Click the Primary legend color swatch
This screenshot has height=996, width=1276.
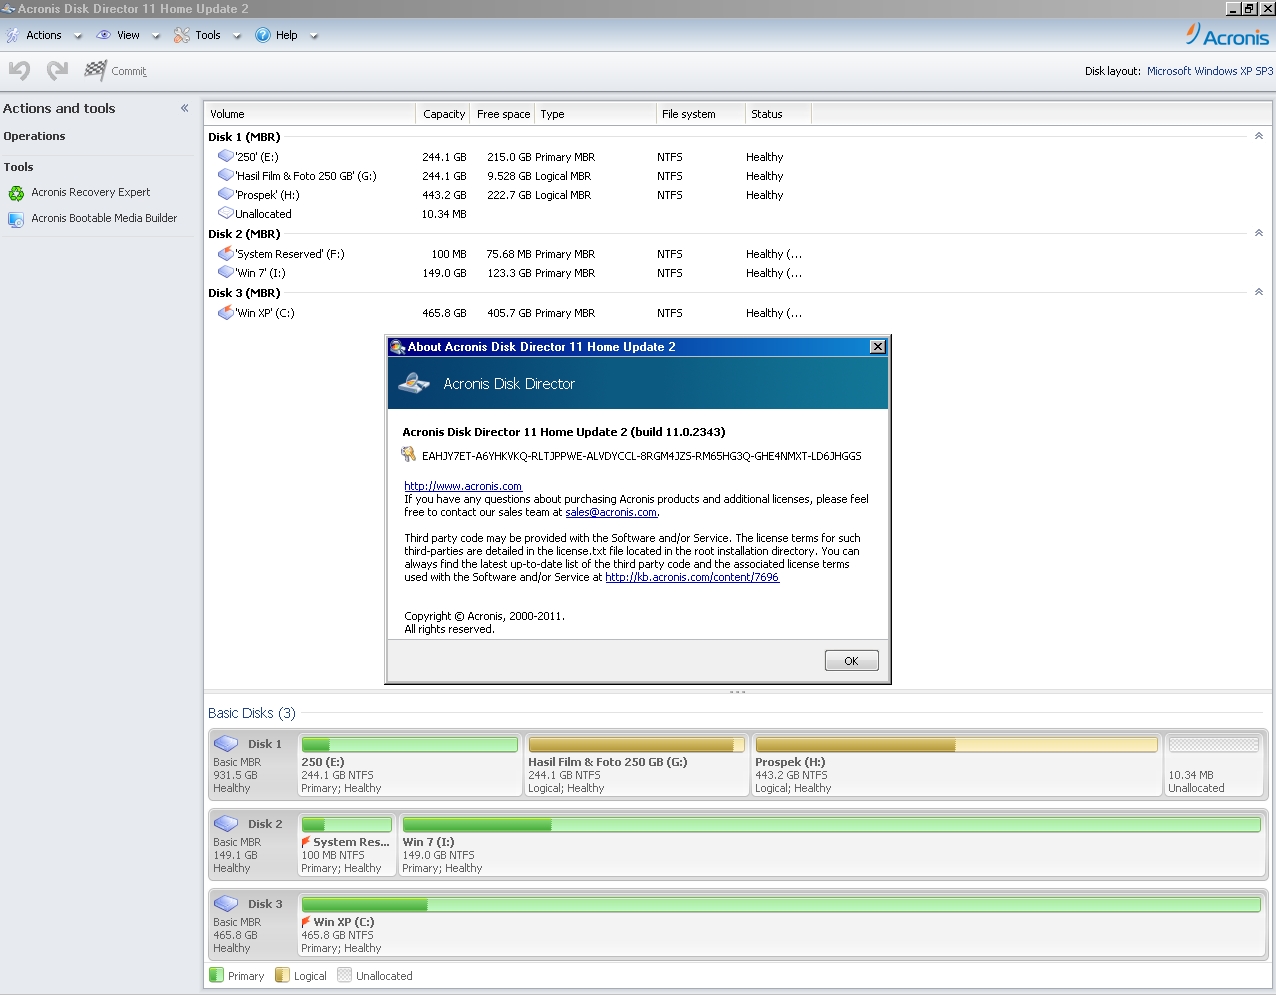pos(216,975)
